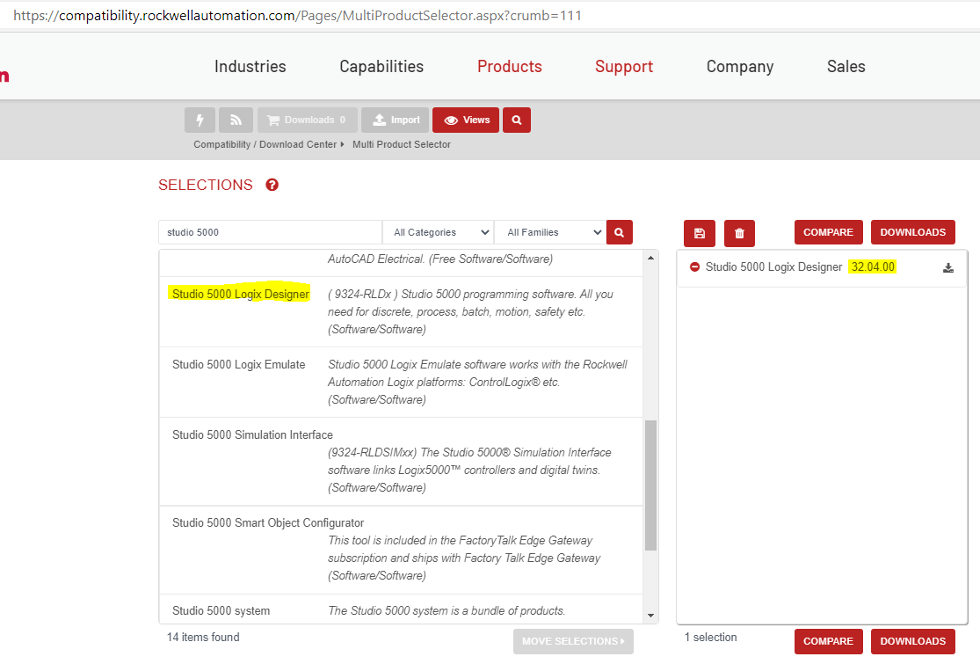
Task: Click the Import upload button
Action: click(396, 120)
